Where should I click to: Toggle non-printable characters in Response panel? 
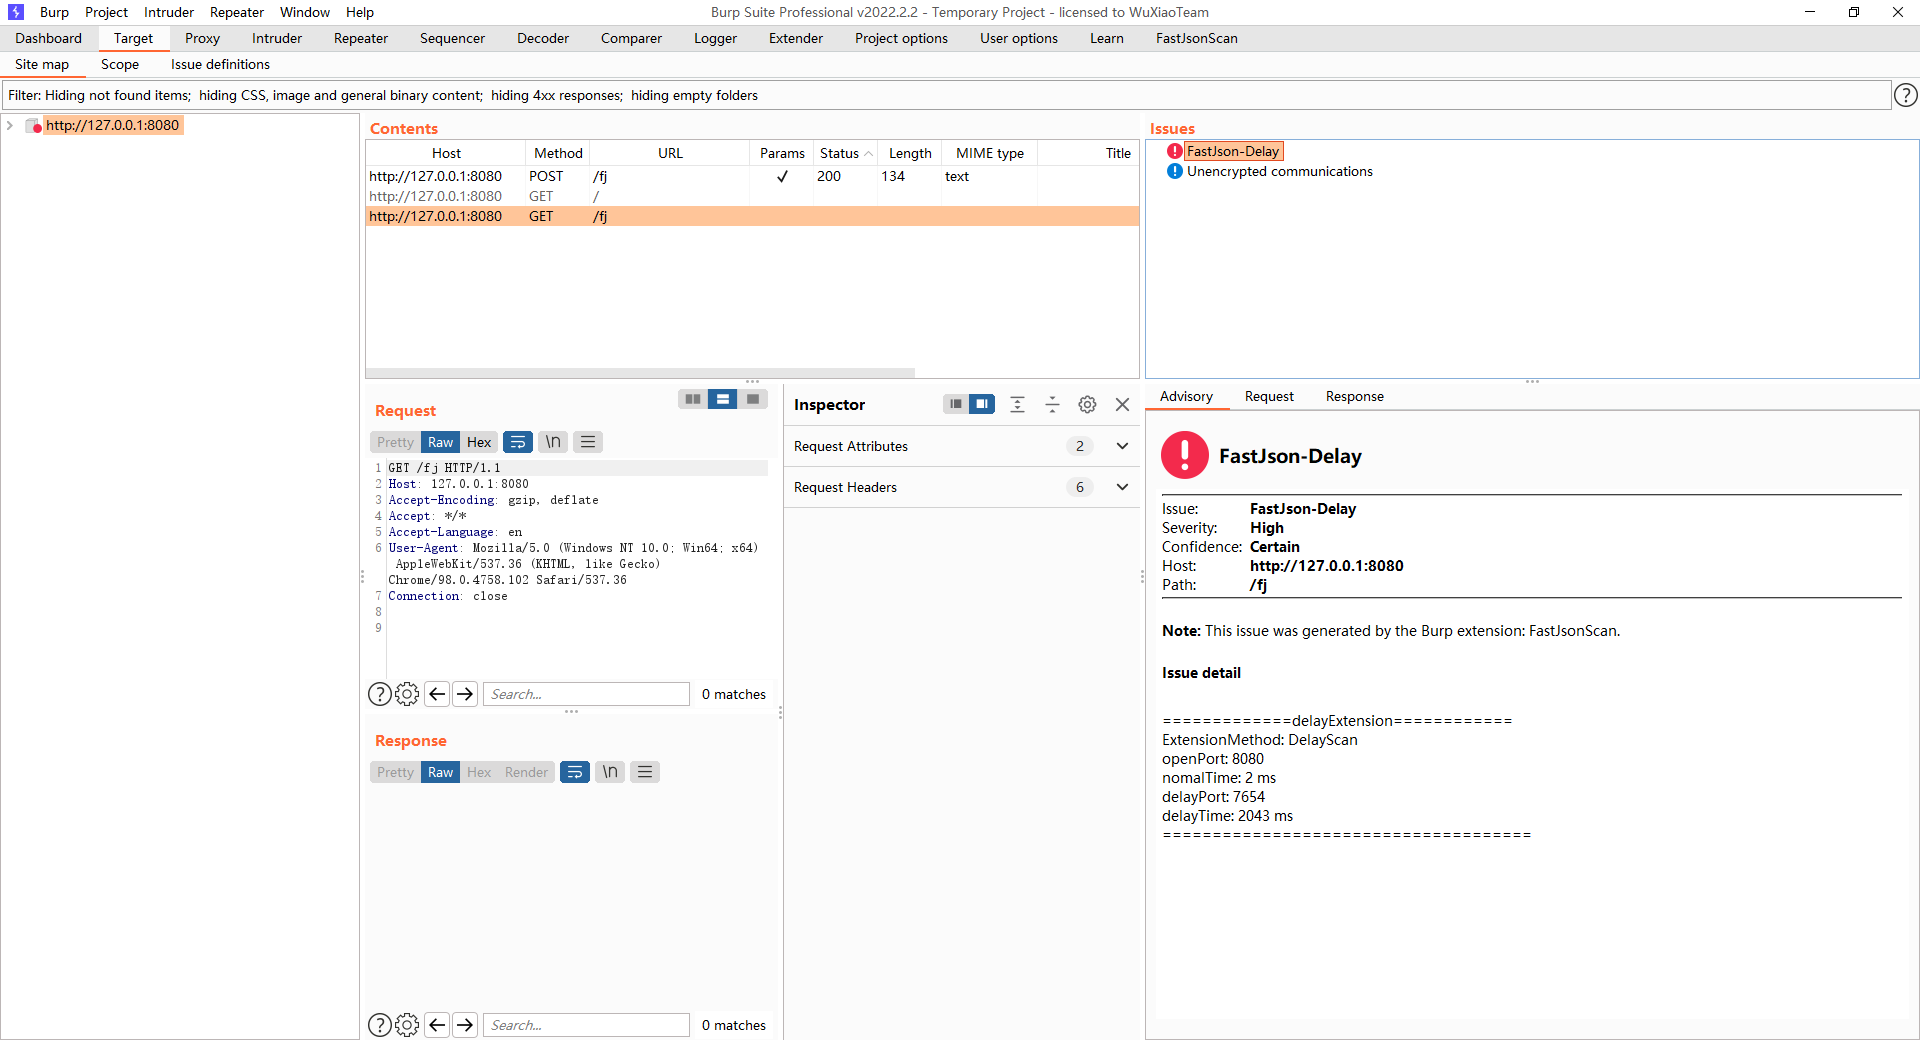click(x=610, y=772)
